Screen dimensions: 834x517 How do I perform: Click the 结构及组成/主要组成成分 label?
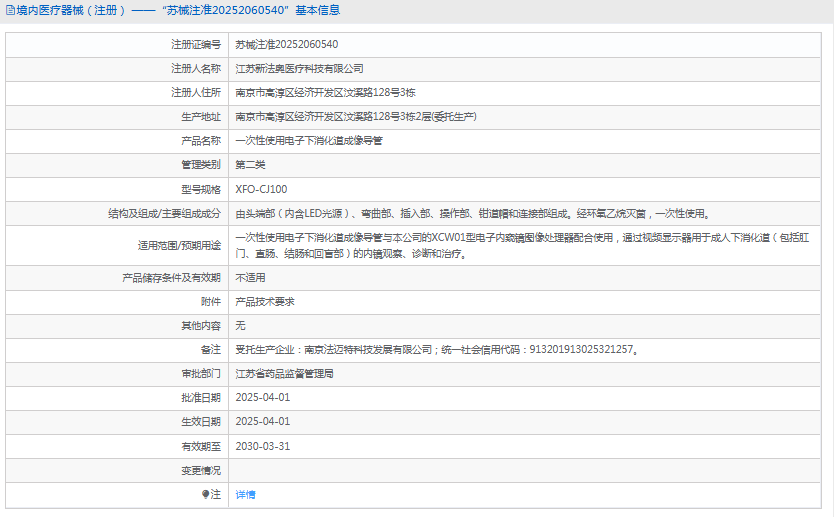click(164, 213)
